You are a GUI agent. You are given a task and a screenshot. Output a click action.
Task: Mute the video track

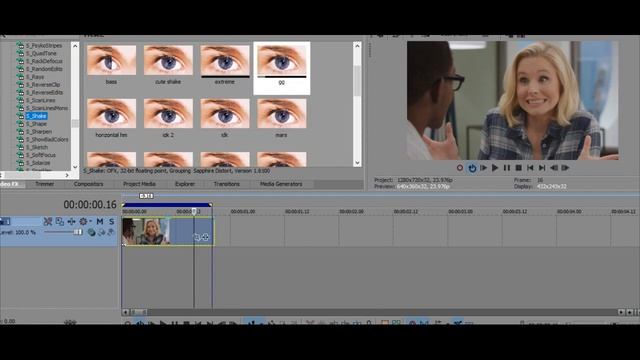pyautogui.click(x=100, y=221)
